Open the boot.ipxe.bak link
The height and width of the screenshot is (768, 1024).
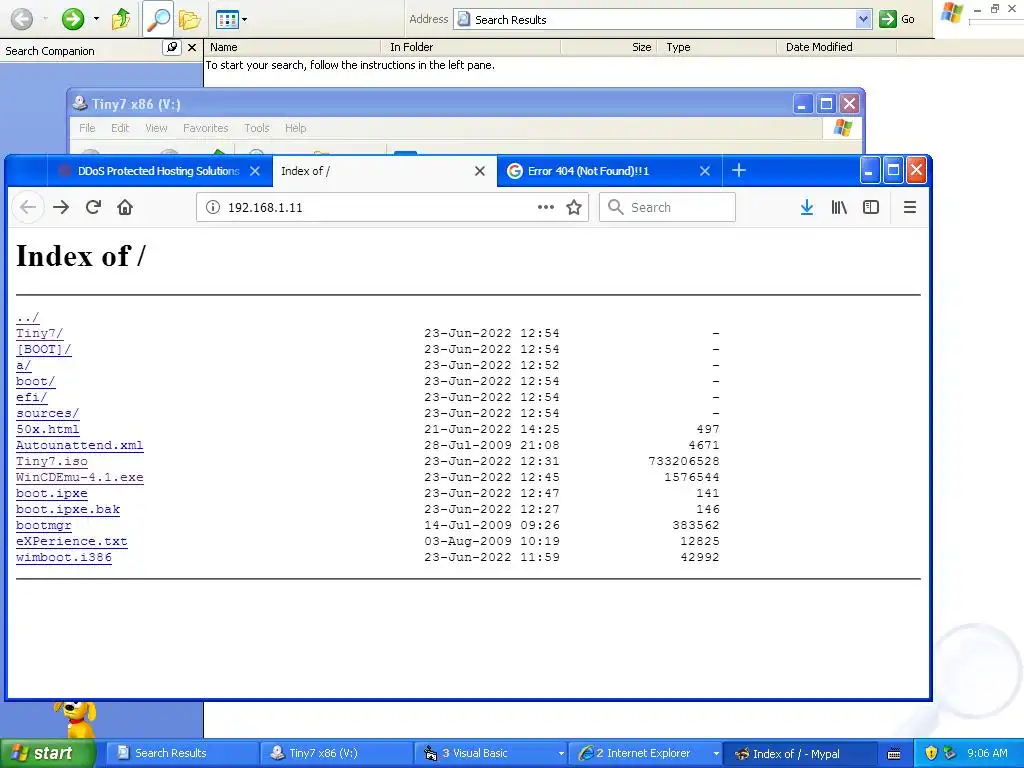click(67, 509)
